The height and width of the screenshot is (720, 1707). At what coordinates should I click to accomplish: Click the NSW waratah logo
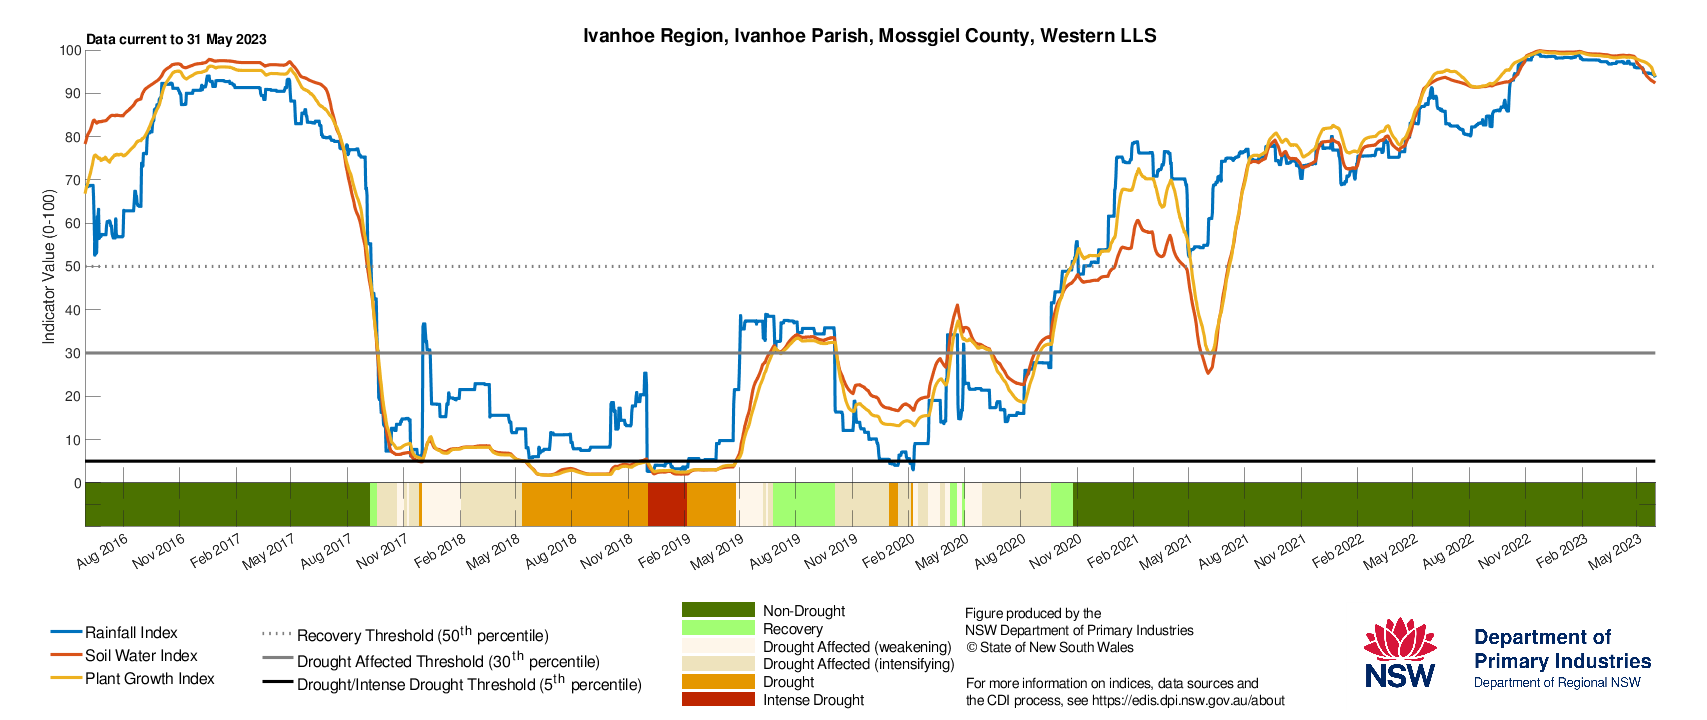(1400, 653)
